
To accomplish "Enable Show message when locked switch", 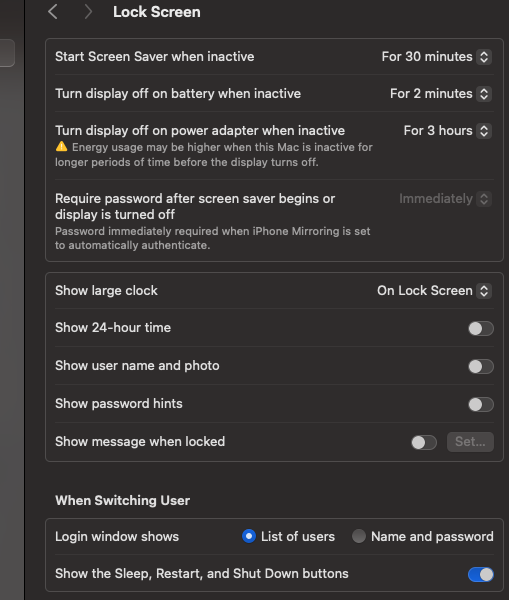I will tap(424, 442).
